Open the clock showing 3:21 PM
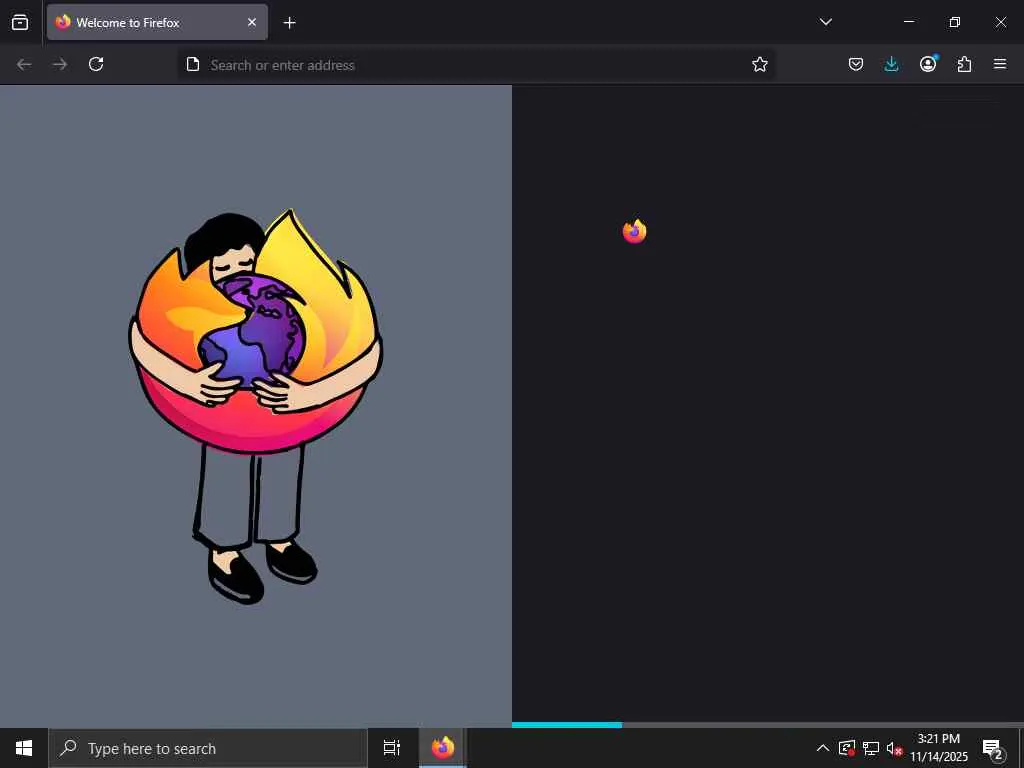 (938, 748)
